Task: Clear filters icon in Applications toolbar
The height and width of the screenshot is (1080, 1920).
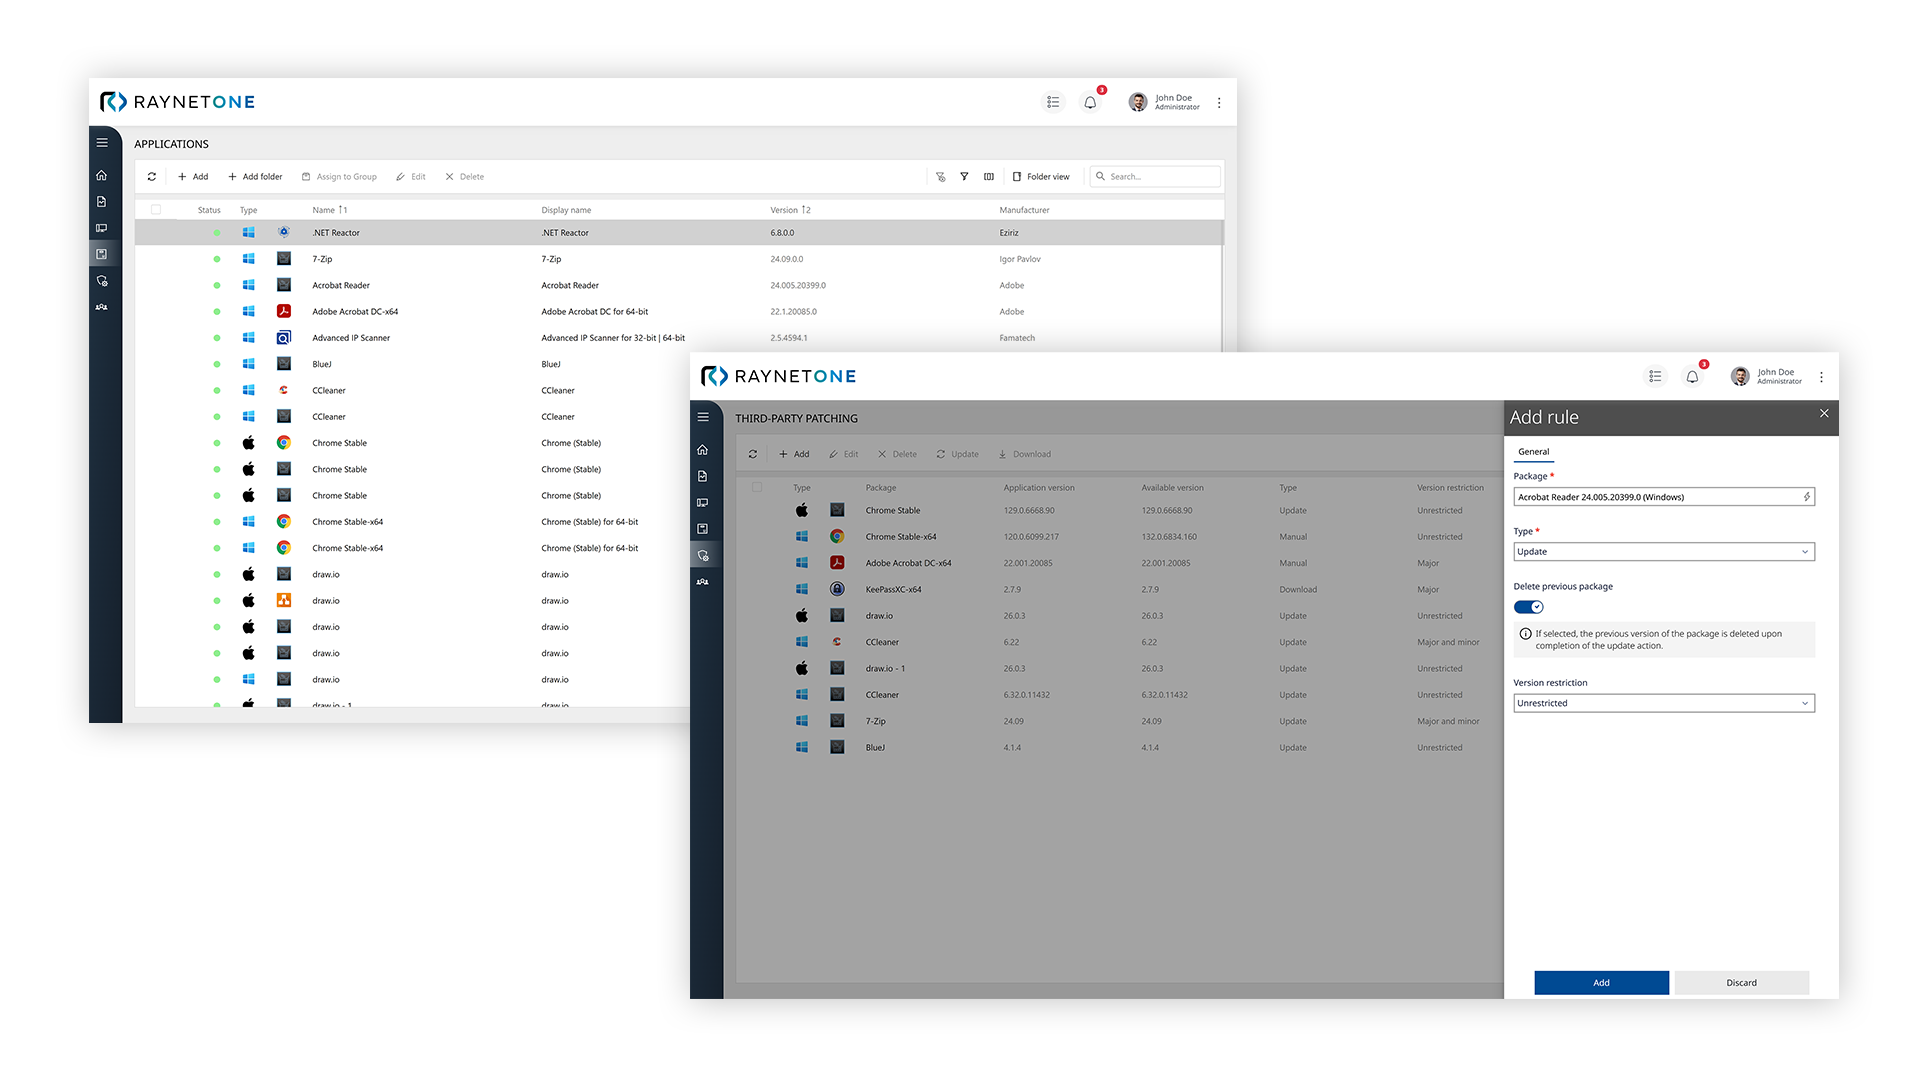Action: pos(940,177)
